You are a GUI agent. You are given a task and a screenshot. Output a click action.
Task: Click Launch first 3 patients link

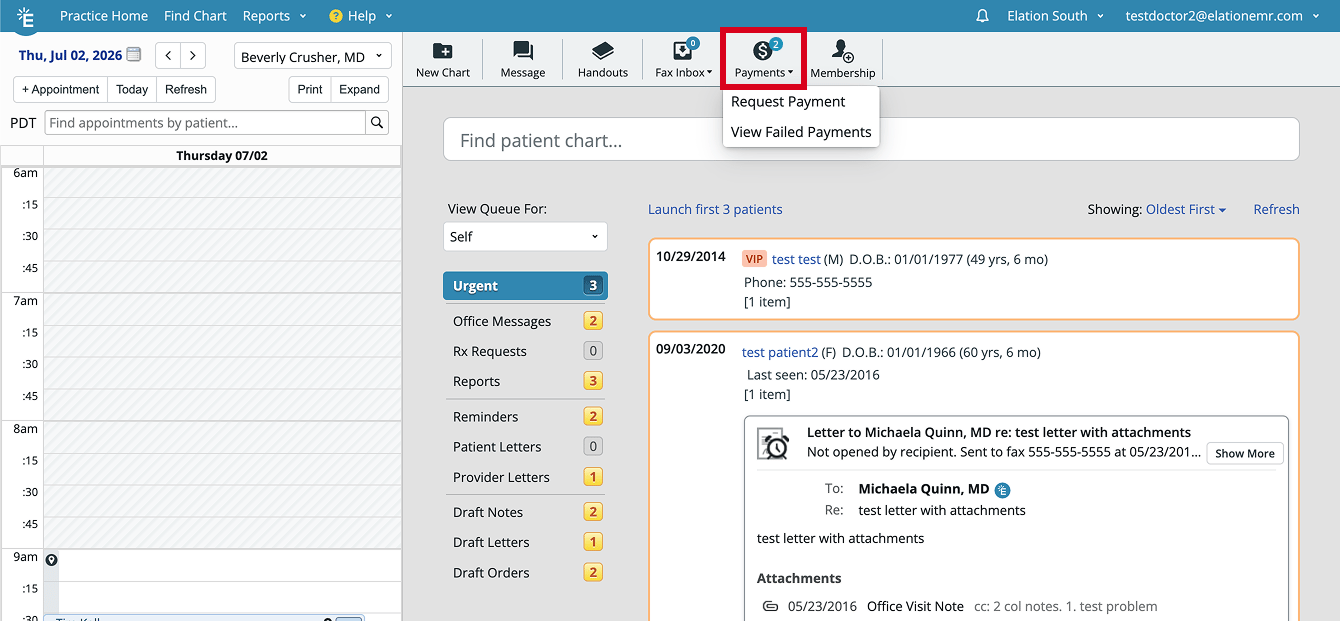(715, 209)
